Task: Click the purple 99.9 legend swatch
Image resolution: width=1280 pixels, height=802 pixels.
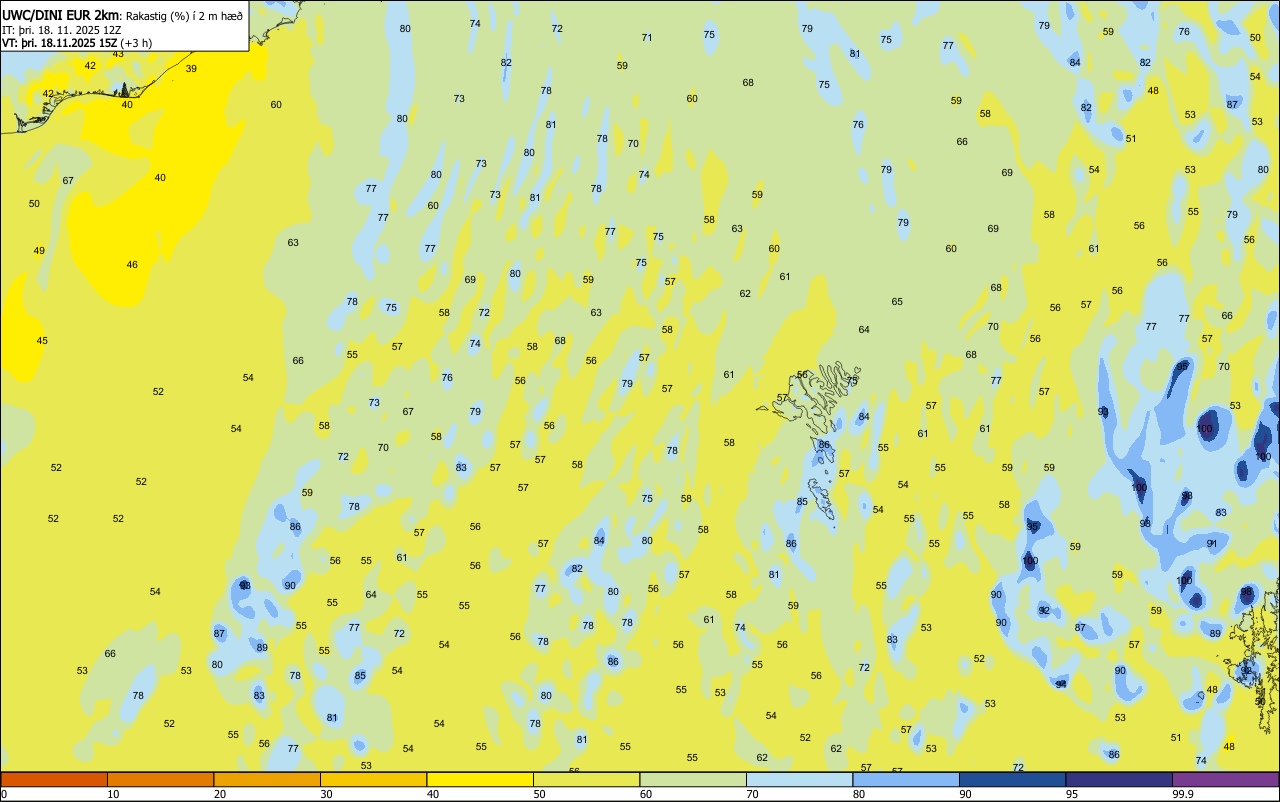Action: click(1225, 779)
